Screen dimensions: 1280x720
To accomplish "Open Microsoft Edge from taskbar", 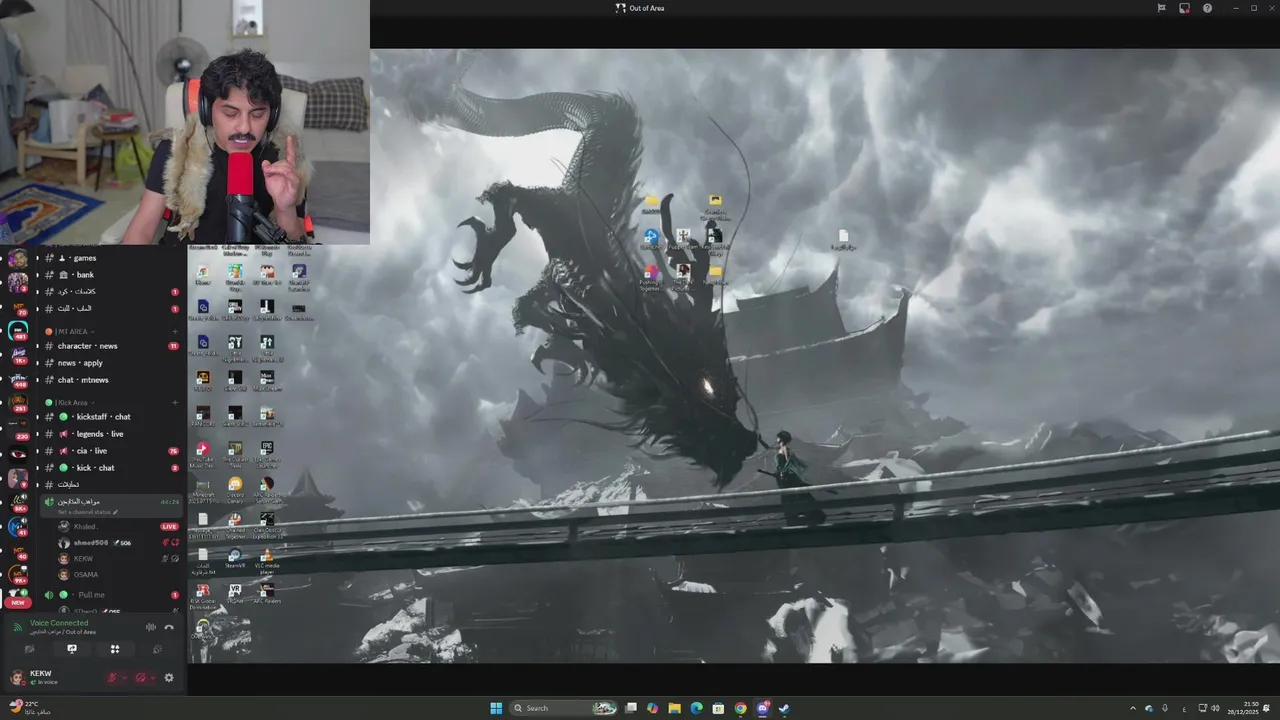I will pos(697,708).
